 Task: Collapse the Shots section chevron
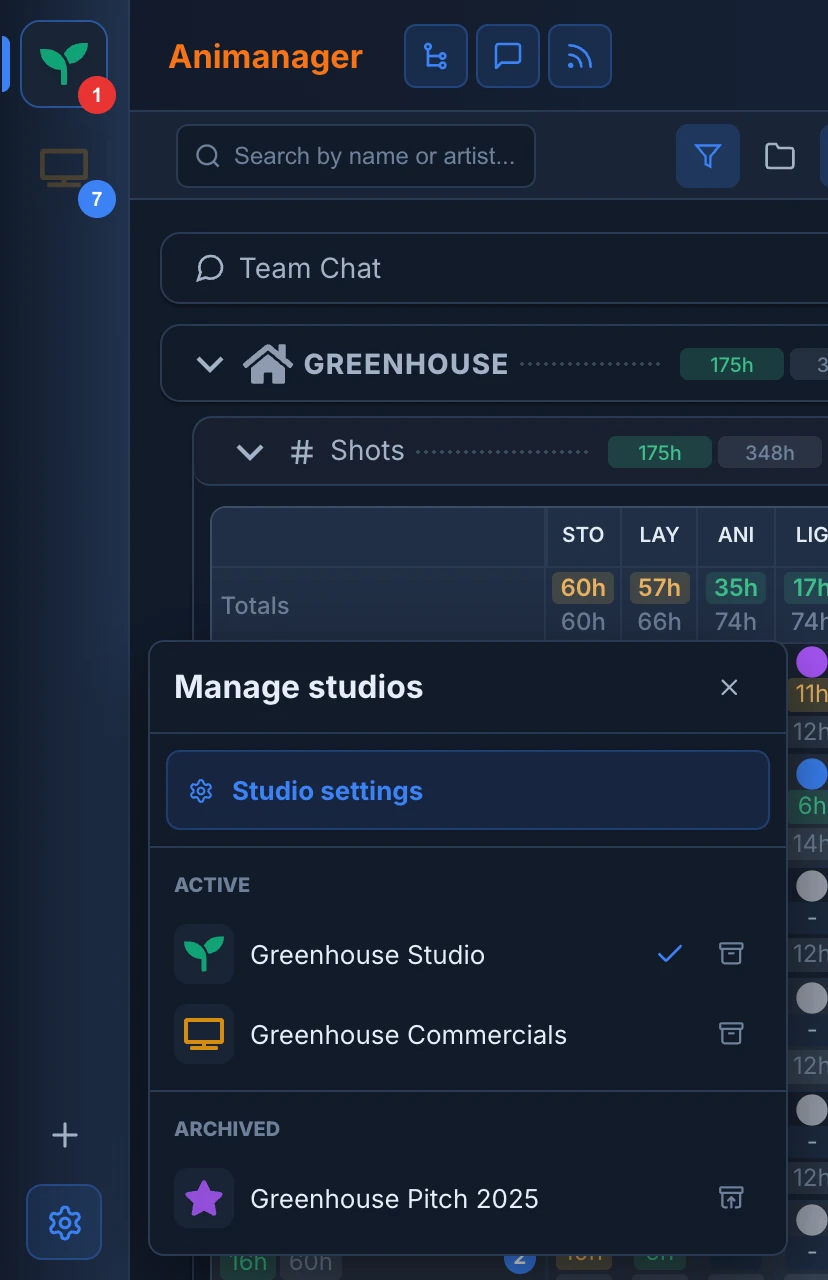point(249,452)
